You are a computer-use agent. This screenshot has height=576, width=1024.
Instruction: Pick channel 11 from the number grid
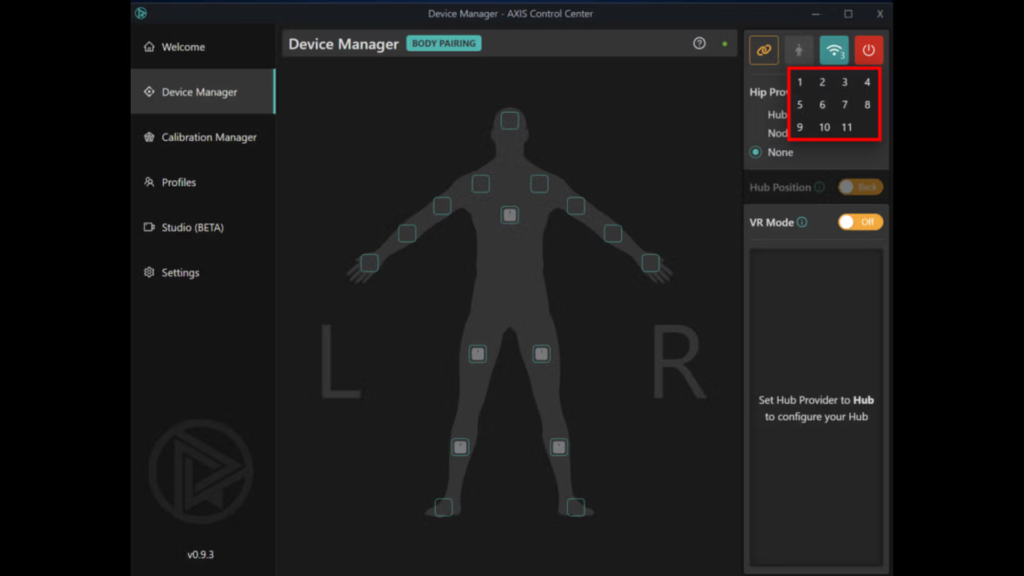click(x=847, y=128)
